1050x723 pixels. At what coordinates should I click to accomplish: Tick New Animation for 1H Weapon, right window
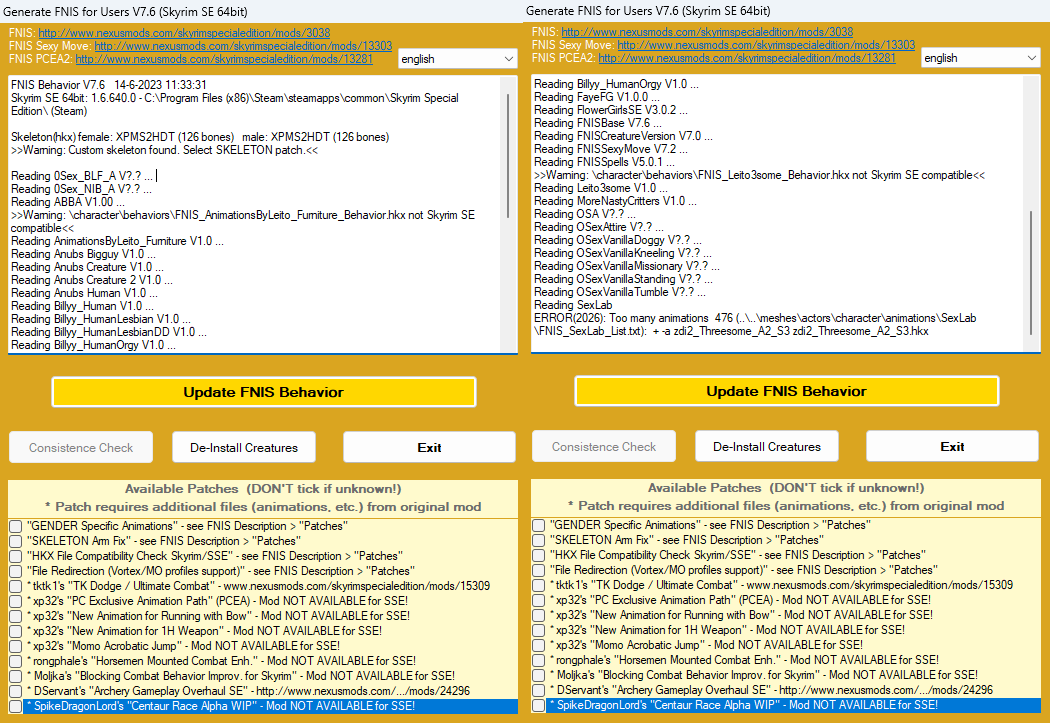tap(539, 631)
